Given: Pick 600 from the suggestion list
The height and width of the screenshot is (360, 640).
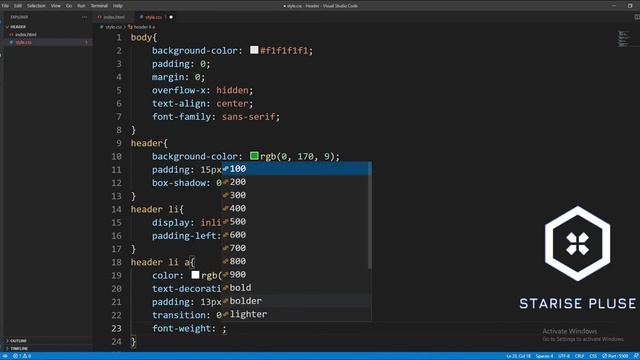Looking at the screenshot, I should [x=296, y=235].
